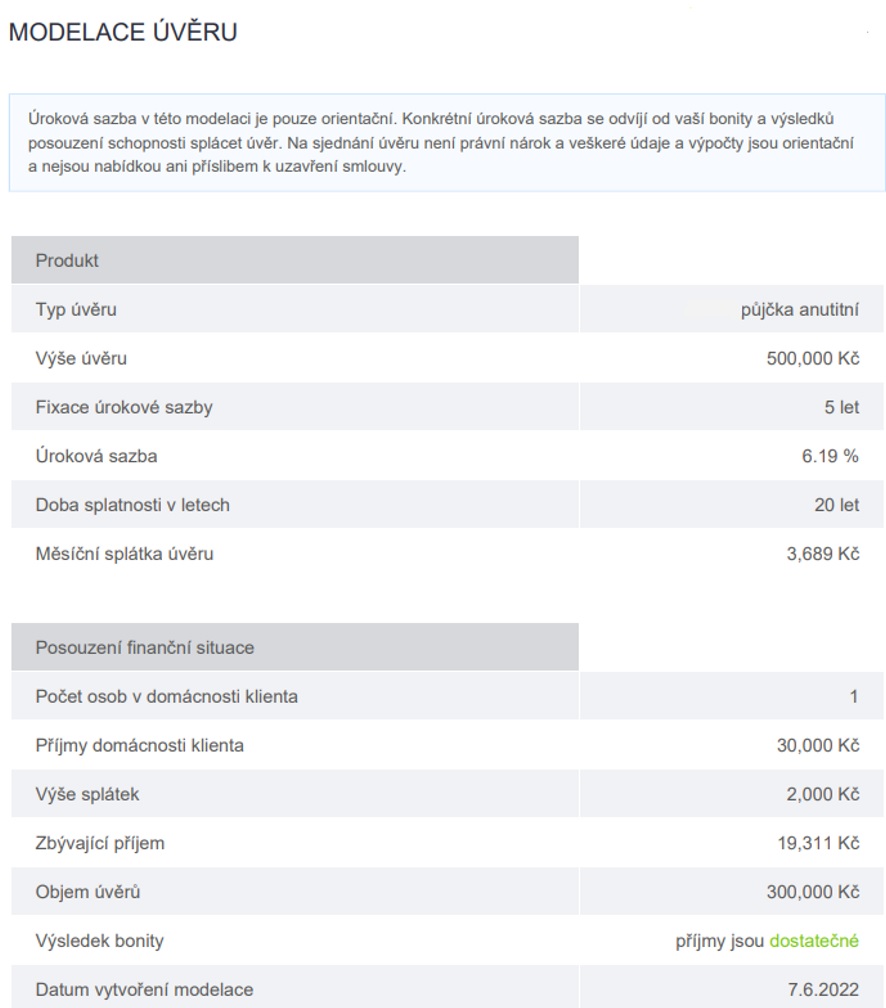
Task: Select the 6.19 % interest rate value
Action: click(830, 456)
